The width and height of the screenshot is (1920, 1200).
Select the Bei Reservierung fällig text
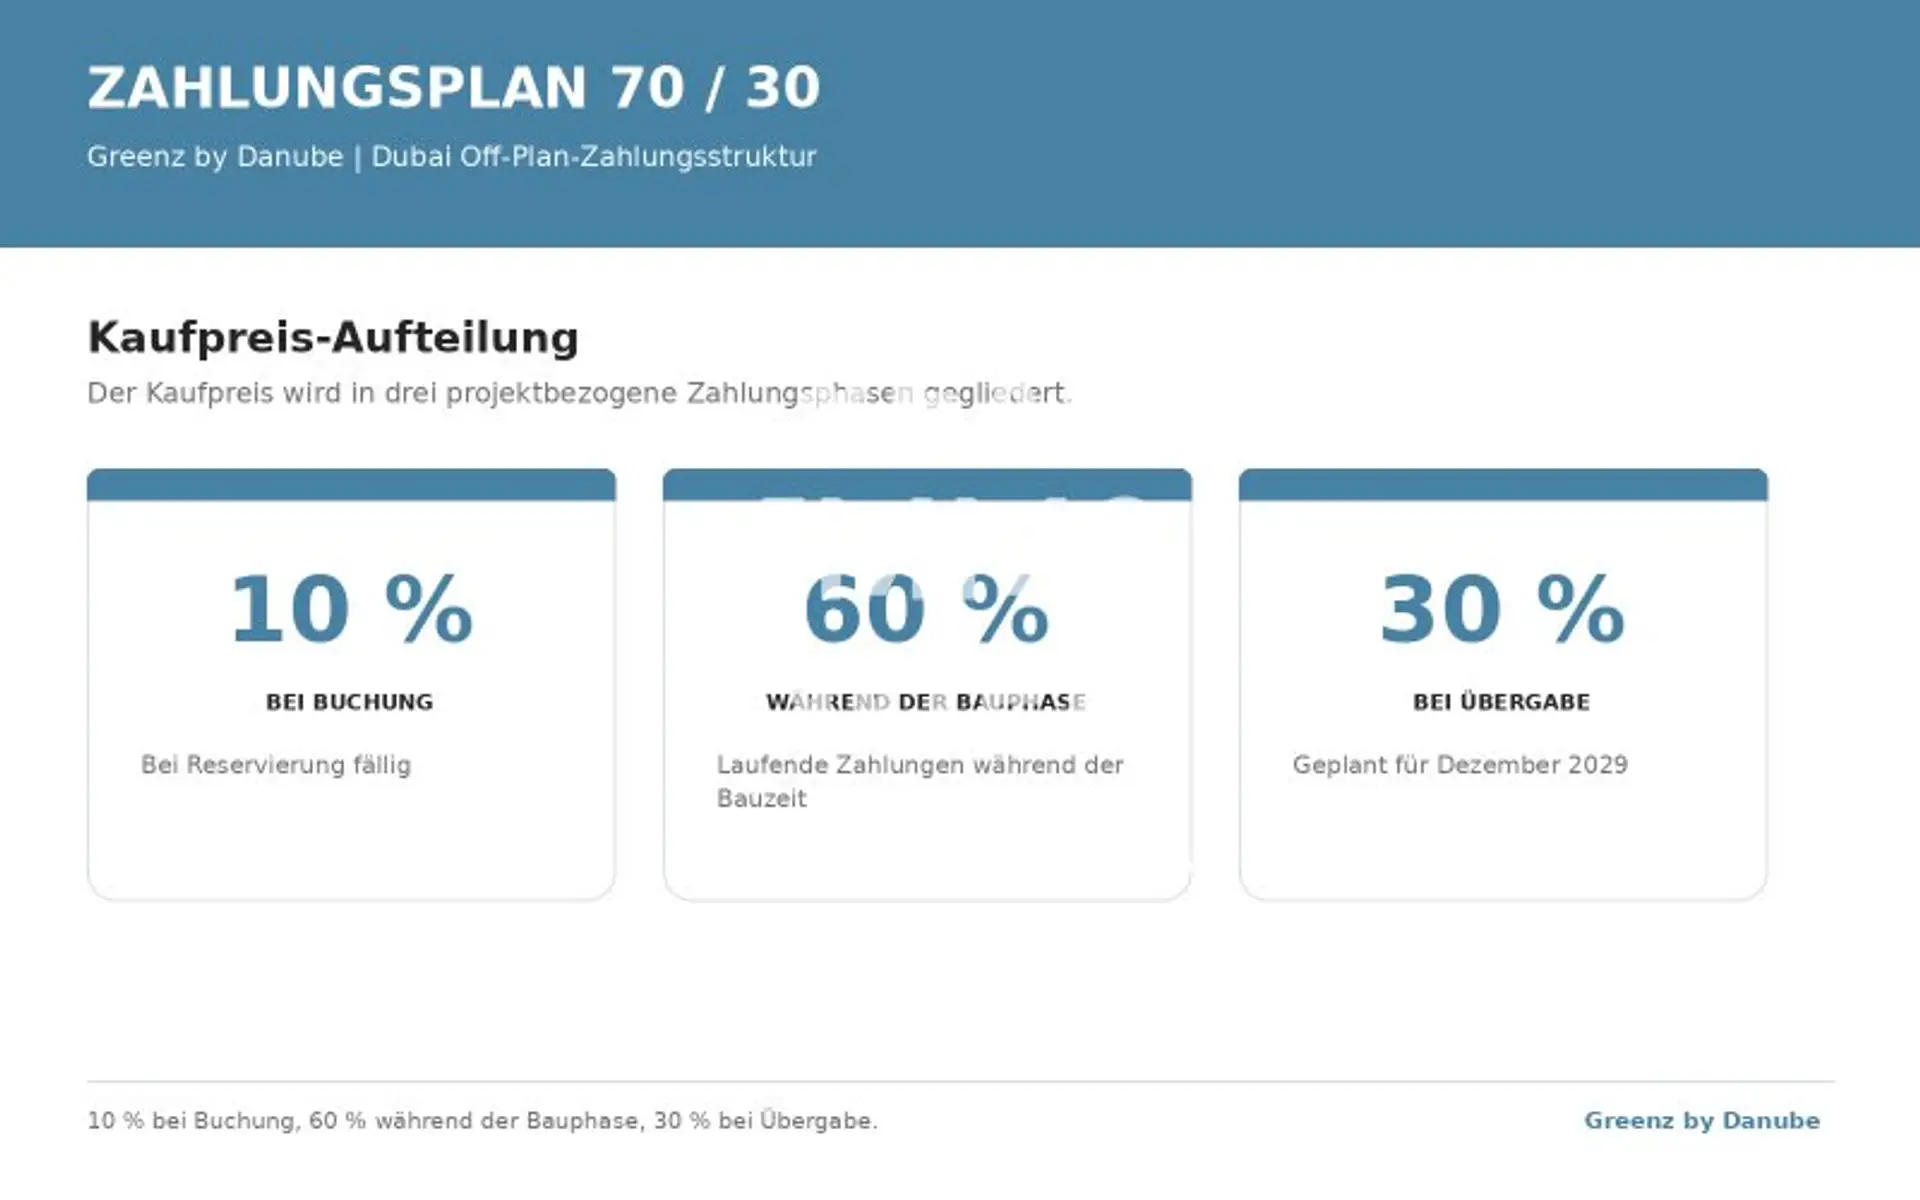[x=276, y=765]
